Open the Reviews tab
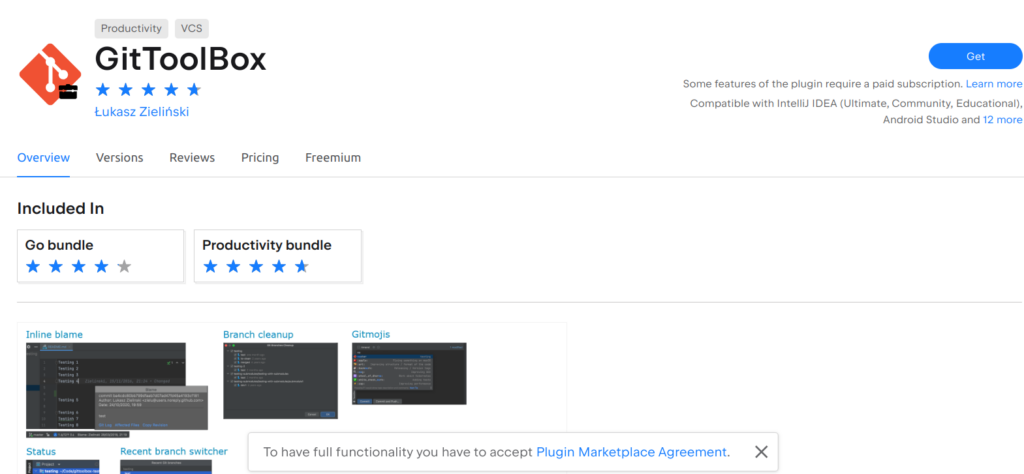The height and width of the screenshot is (474, 1024). [x=192, y=157]
